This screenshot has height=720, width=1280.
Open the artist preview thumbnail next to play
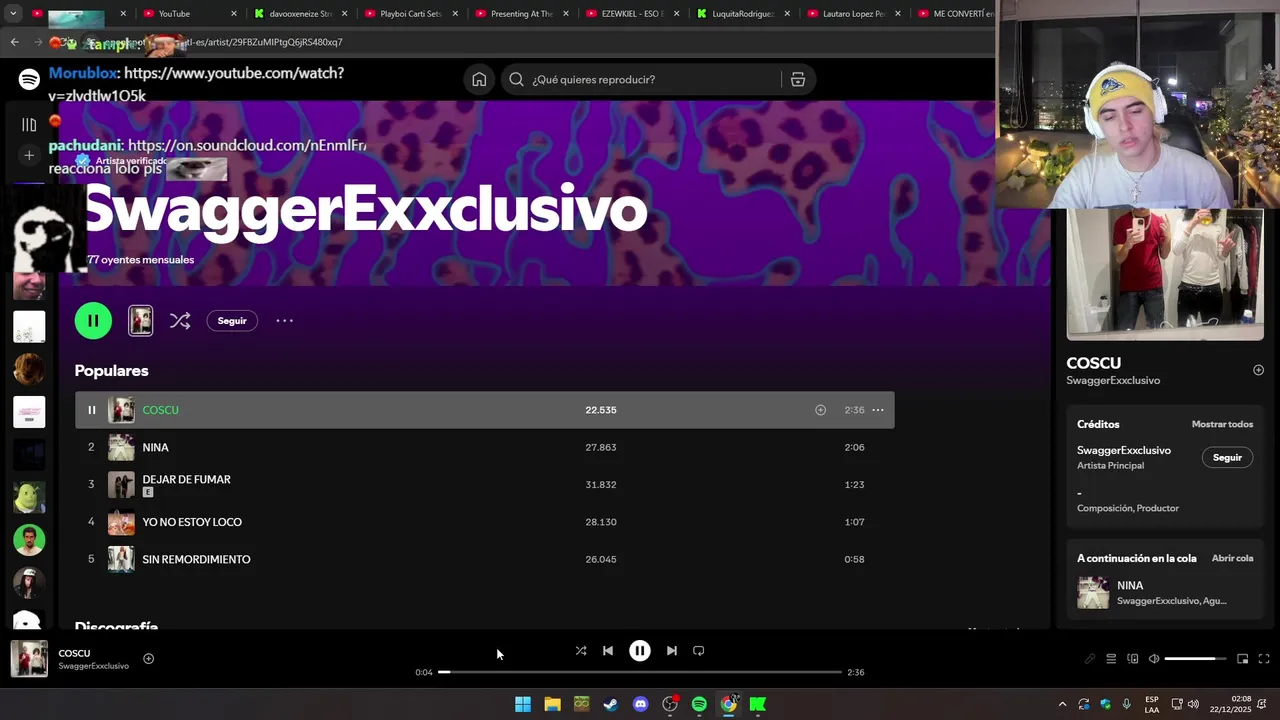pyautogui.click(x=141, y=321)
